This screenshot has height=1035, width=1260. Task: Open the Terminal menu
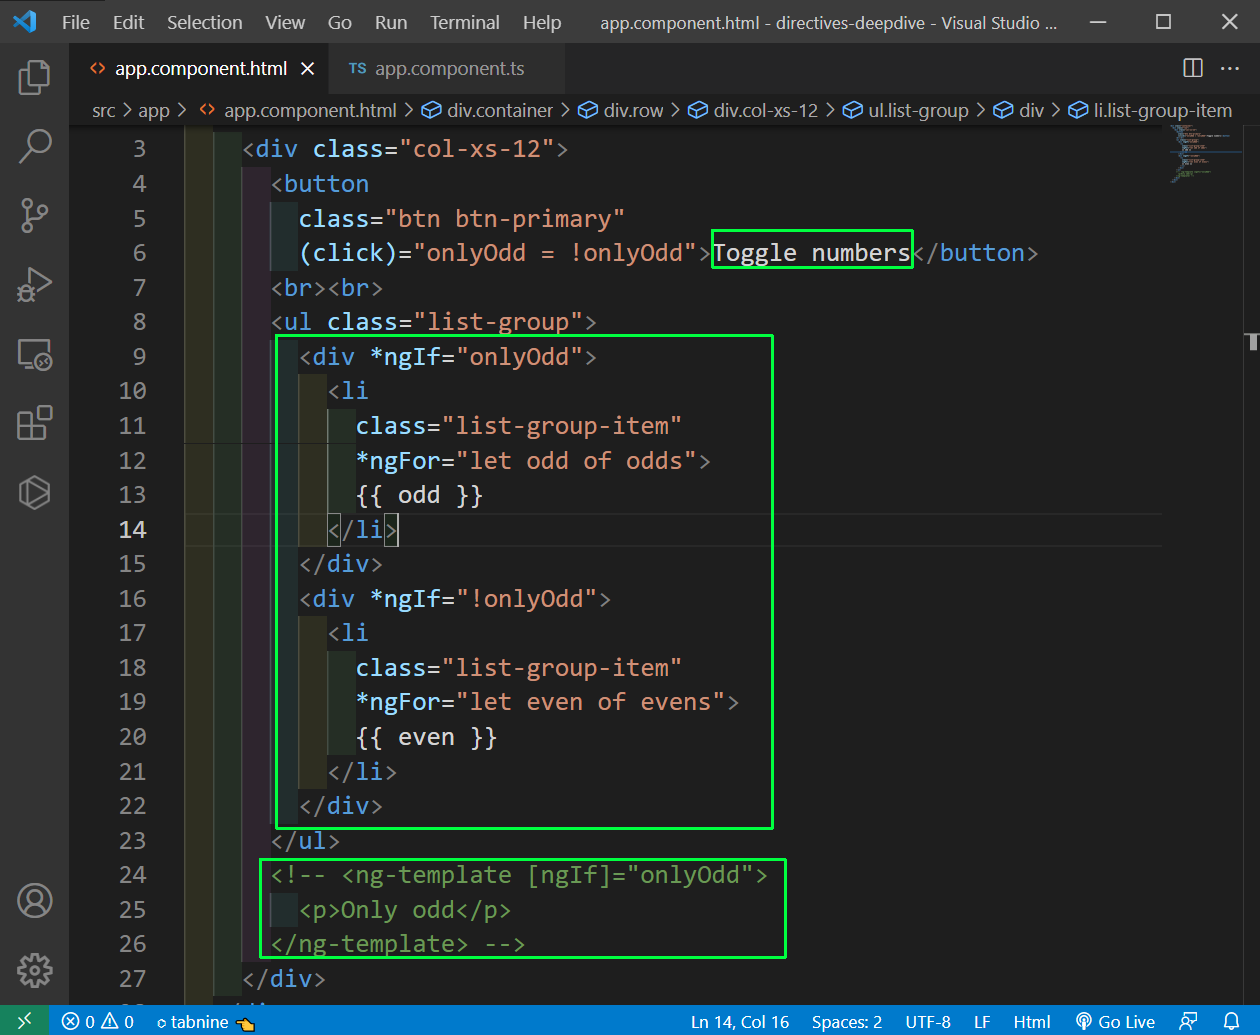(465, 22)
